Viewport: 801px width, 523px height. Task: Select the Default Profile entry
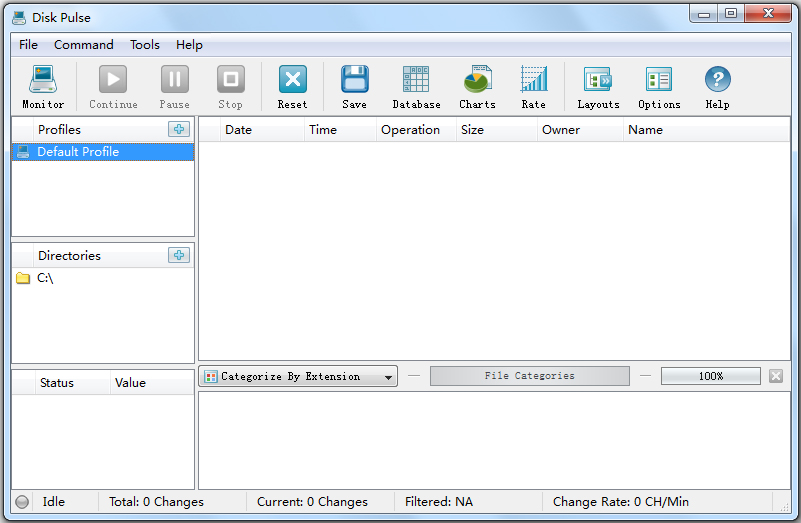tap(103, 152)
